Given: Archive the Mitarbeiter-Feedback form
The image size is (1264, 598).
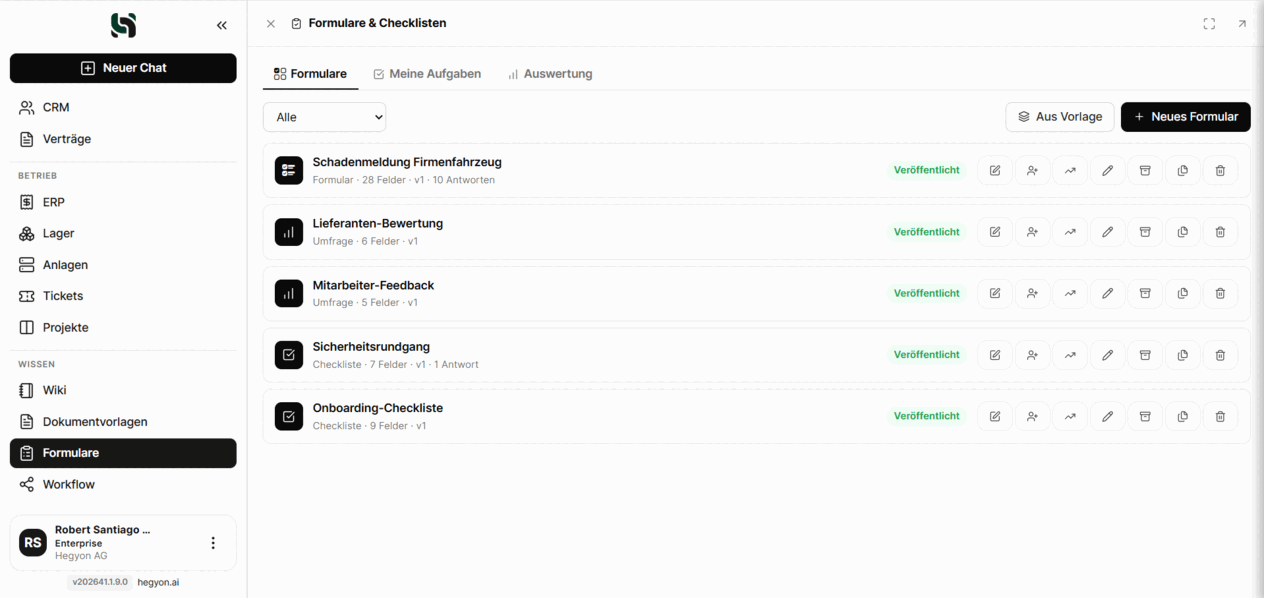Looking at the screenshot, I should click(x=1145, y=294).
